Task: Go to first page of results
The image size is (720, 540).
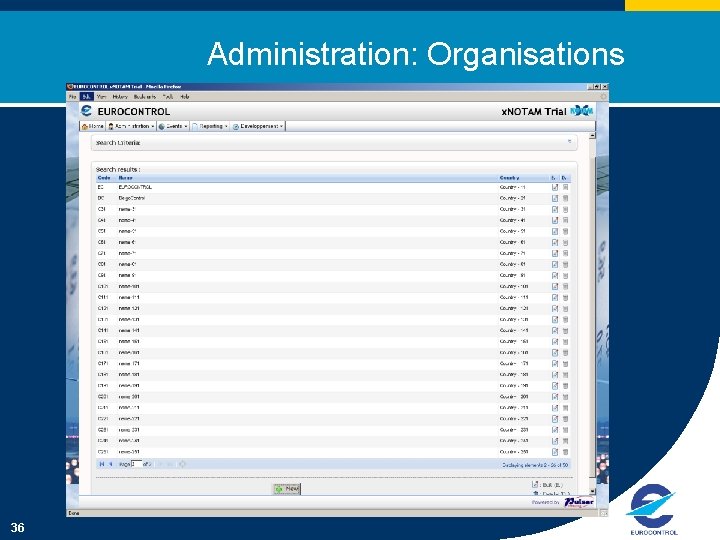Action: 101,464
